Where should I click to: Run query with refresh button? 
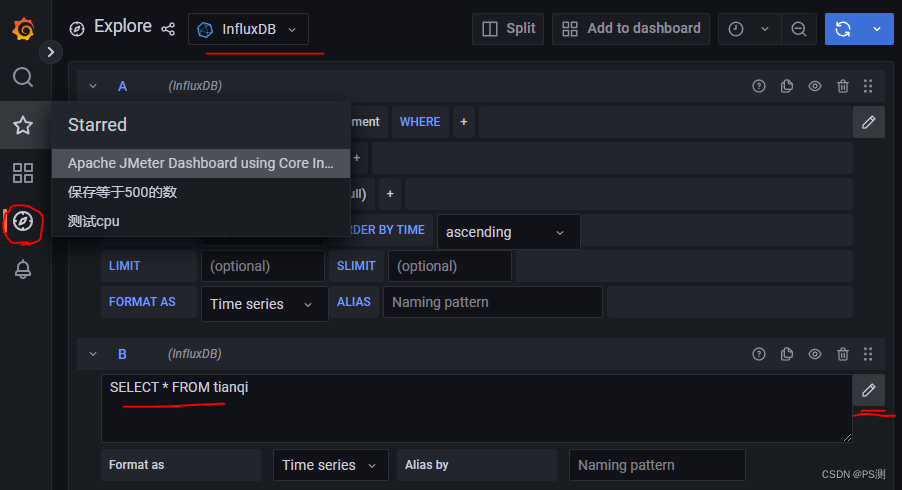click(x=843, y=29)
